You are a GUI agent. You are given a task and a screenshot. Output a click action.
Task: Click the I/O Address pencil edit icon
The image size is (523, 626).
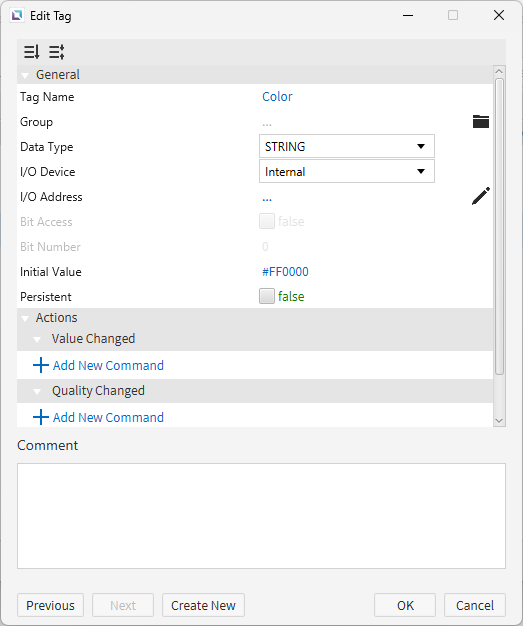pyautogui.click(x=481, y=196)
